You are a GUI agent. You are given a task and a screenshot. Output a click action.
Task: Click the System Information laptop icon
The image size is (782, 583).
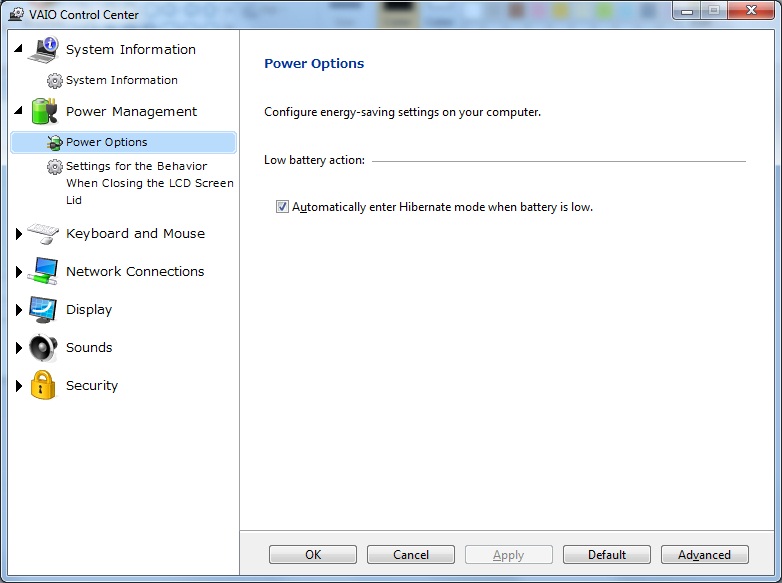point(44,49)
